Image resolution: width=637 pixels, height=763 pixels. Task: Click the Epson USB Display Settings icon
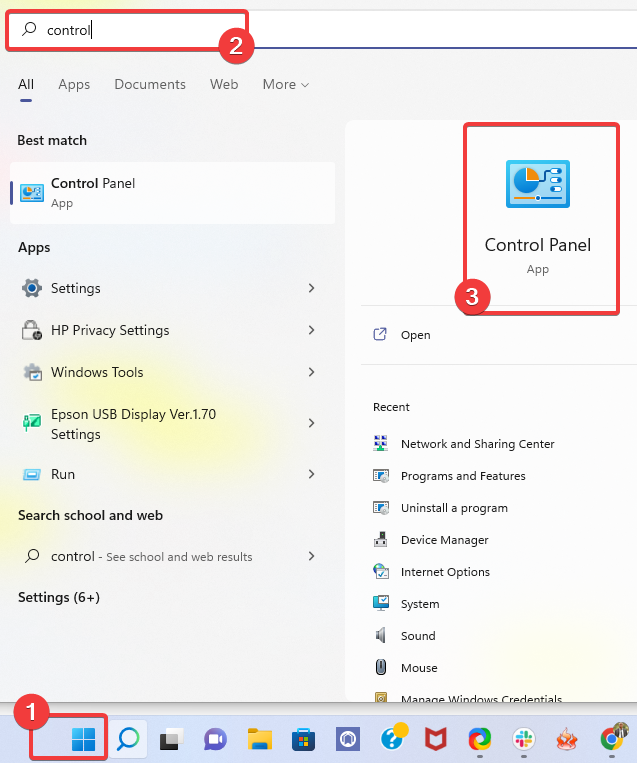[32, 422]
